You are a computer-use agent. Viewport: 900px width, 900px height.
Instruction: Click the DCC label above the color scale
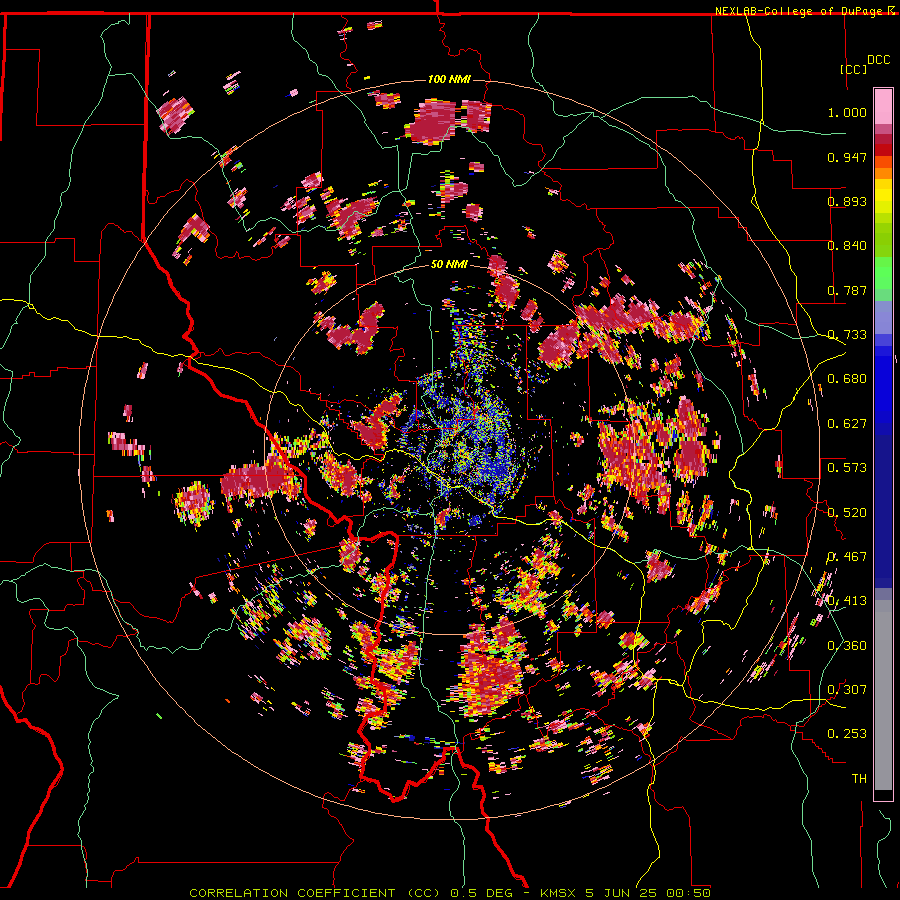click(878, 60)
